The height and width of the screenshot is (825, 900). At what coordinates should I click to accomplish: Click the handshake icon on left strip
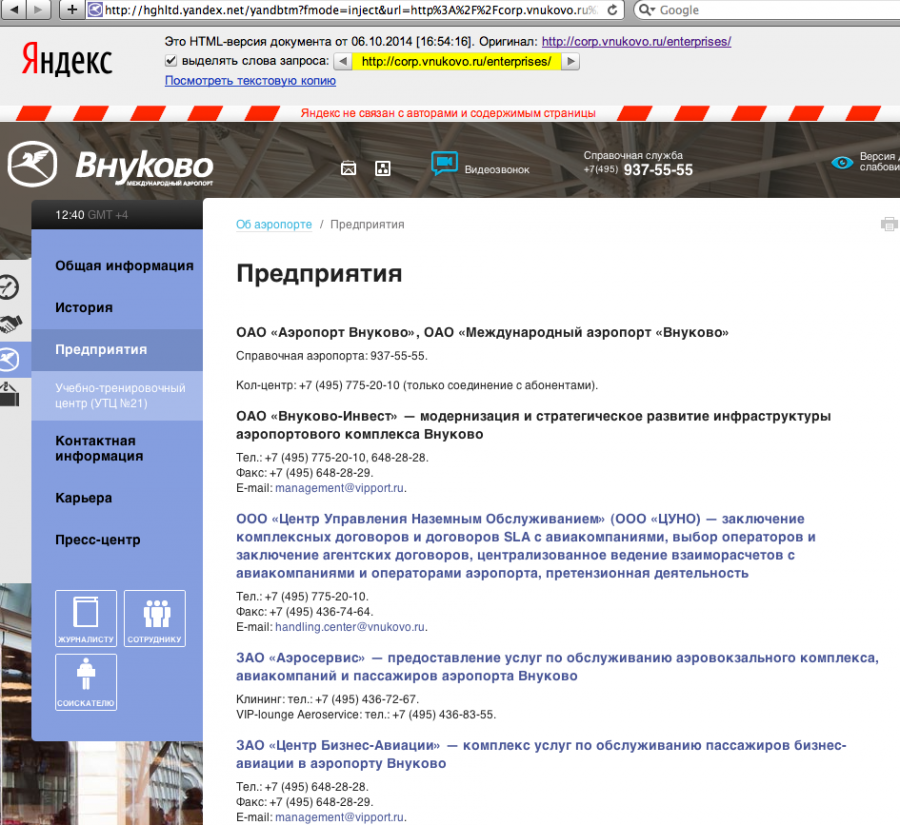(10, 324)
